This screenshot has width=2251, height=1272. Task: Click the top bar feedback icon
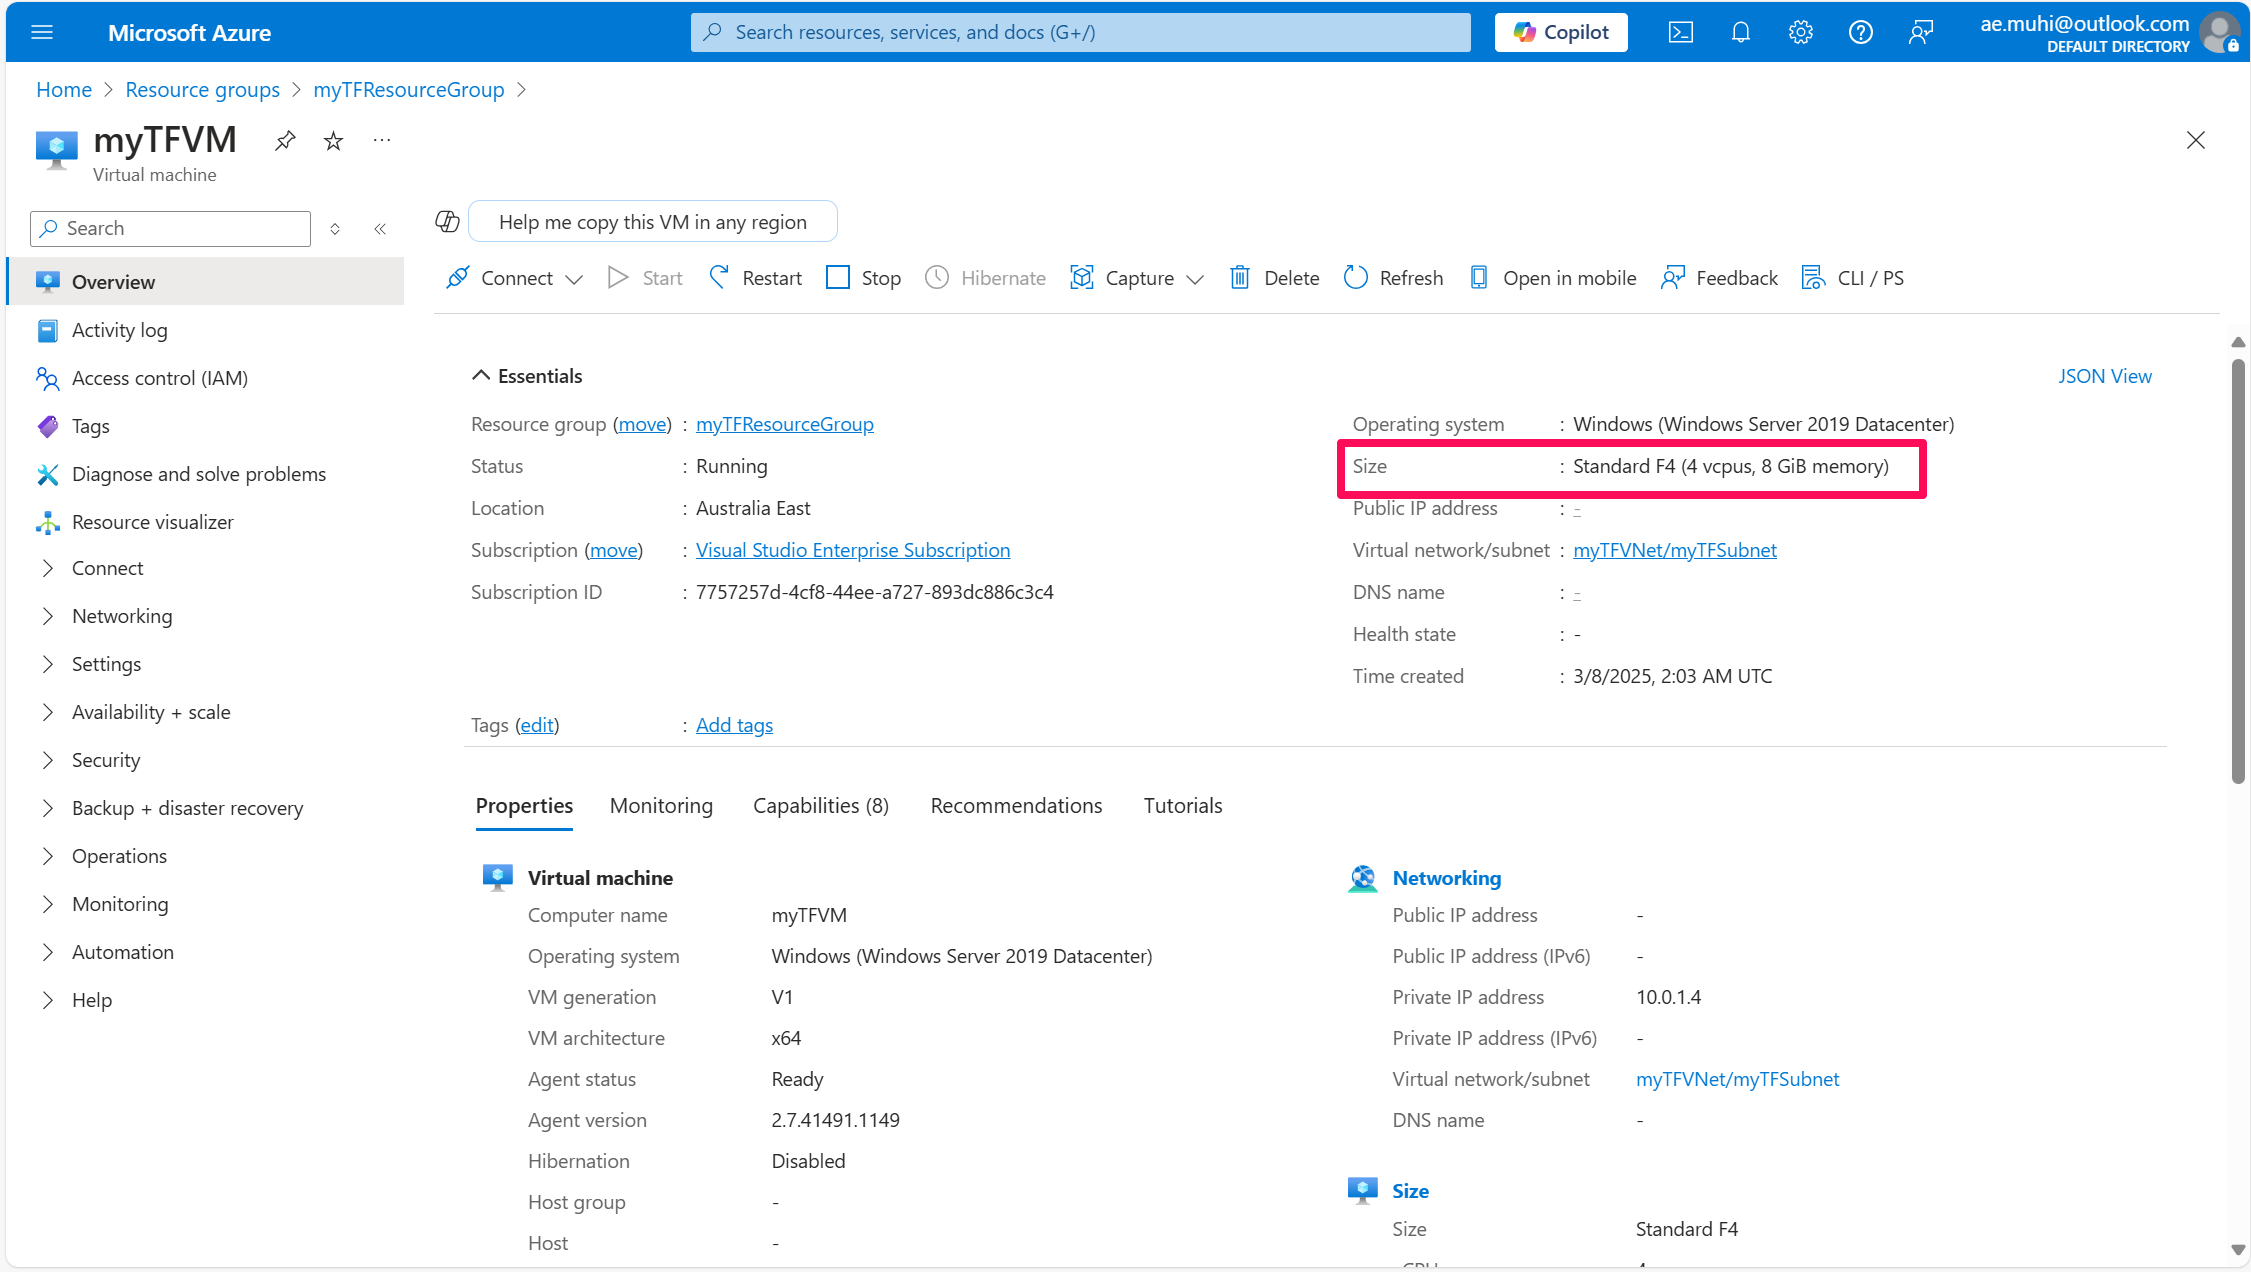click(x=1920, y=32)
